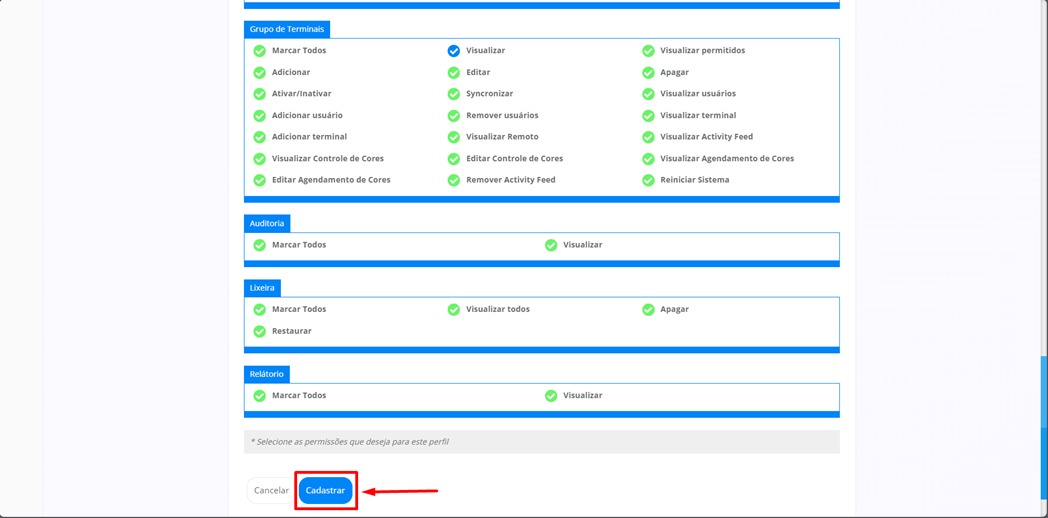Toggle Restaurar permission in Lixeira

[x=260, y=331]
